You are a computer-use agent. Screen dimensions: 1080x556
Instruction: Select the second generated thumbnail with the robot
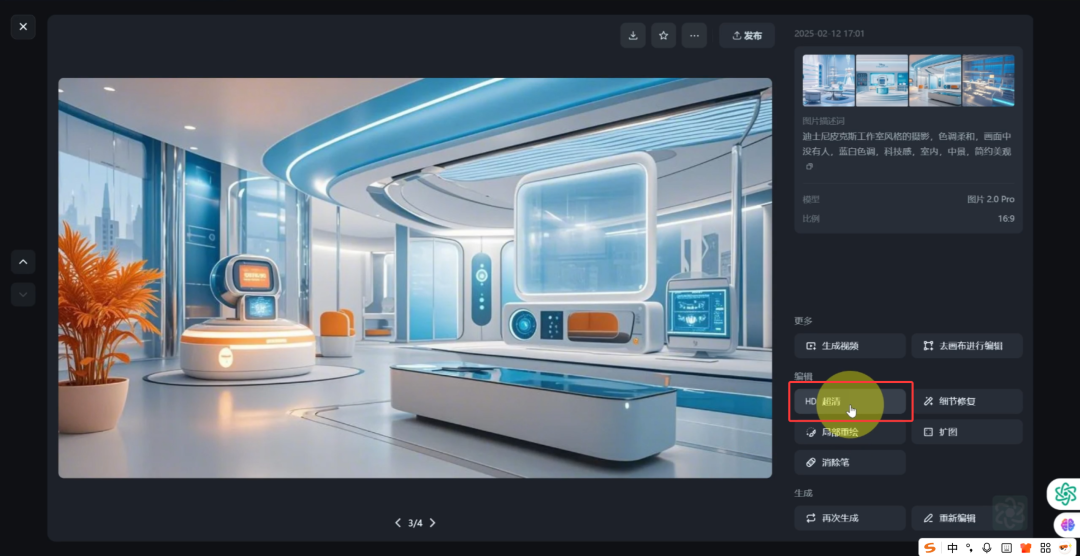[882, 81]
